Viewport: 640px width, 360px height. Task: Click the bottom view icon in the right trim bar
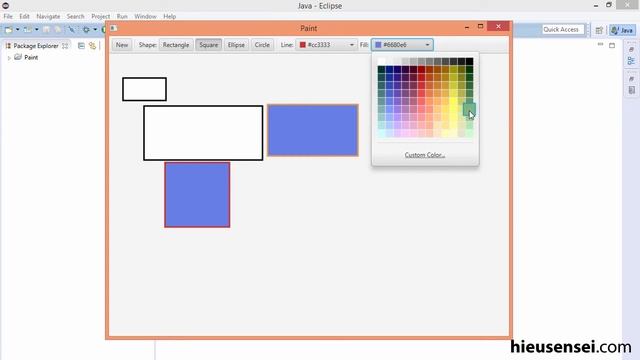[x=631, y=90]
